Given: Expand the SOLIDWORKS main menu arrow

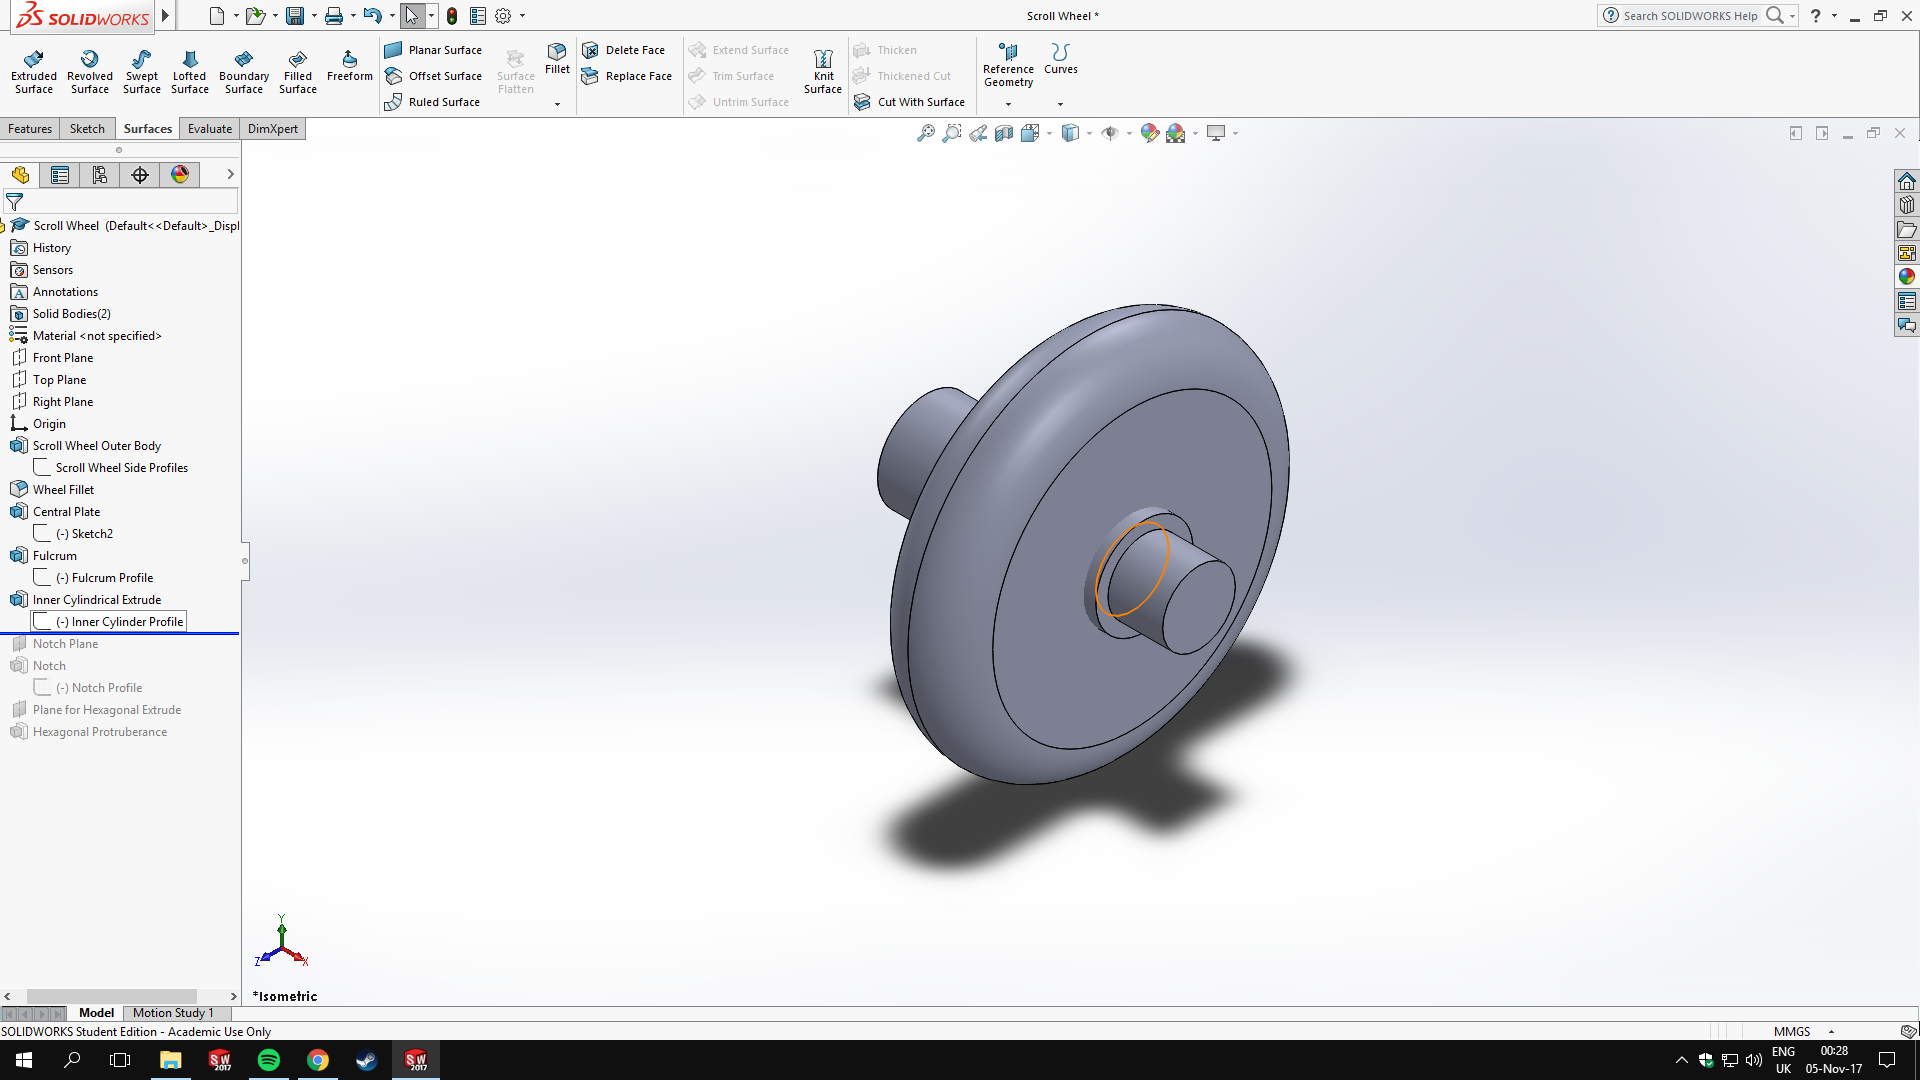Looking at the screenshot, I should tap(166, 16).
